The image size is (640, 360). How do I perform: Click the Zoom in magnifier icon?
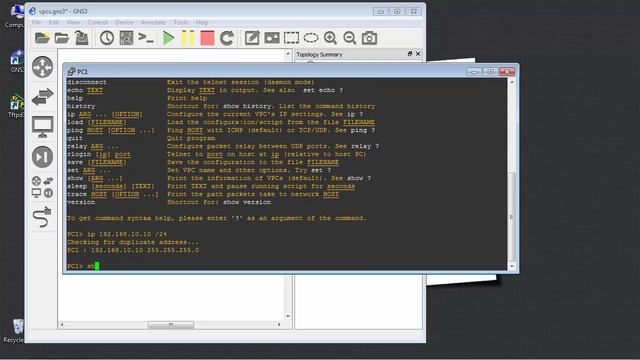click(330, 38)
